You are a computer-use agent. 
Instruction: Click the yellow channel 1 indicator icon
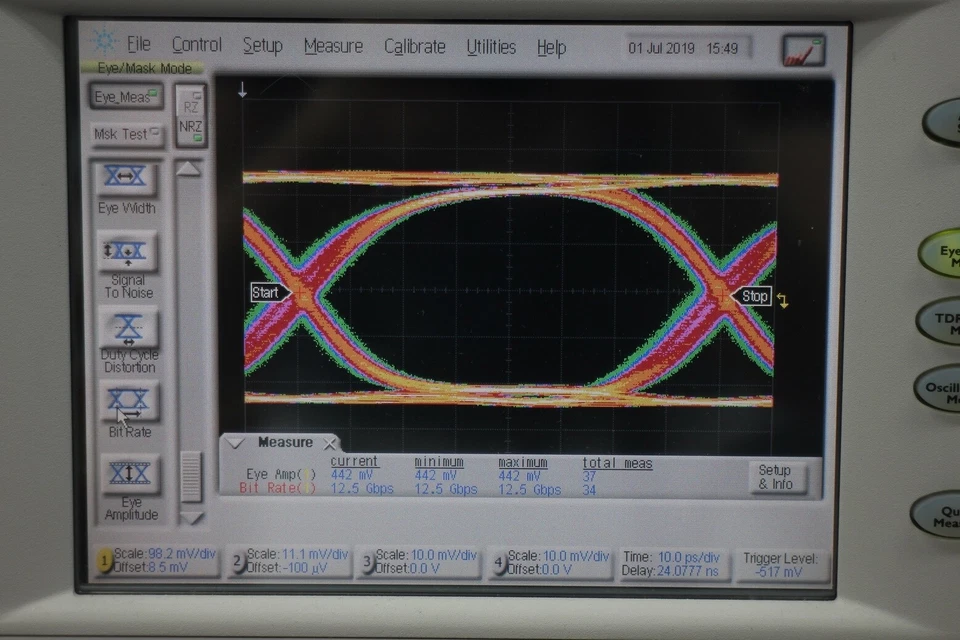pos(104,563)
